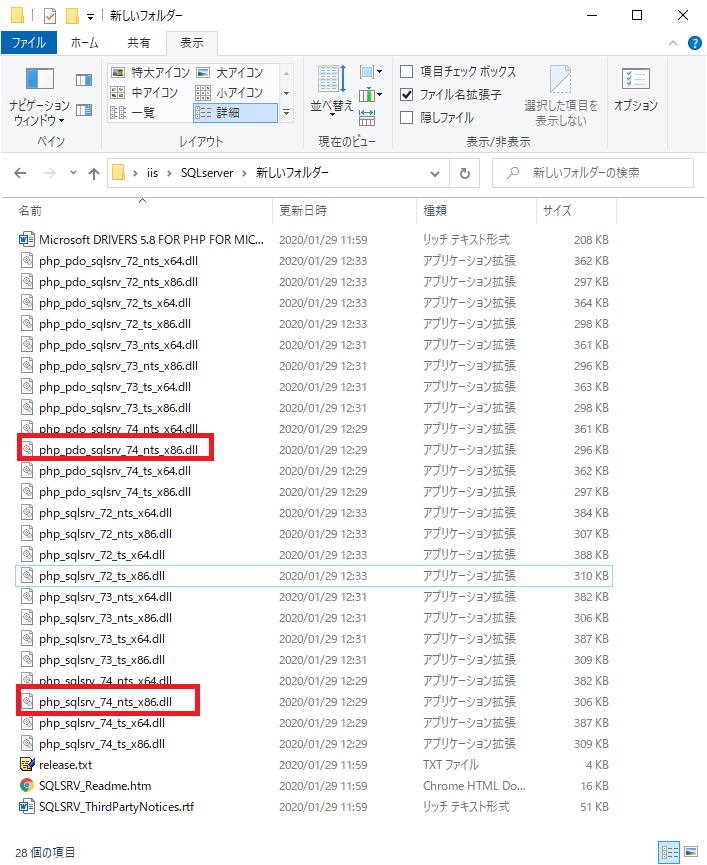Select SQLSRV_ThirdPartyNotices.rtf file icon
This screenshot has height=865, width=707.
(x=26, y=807)
